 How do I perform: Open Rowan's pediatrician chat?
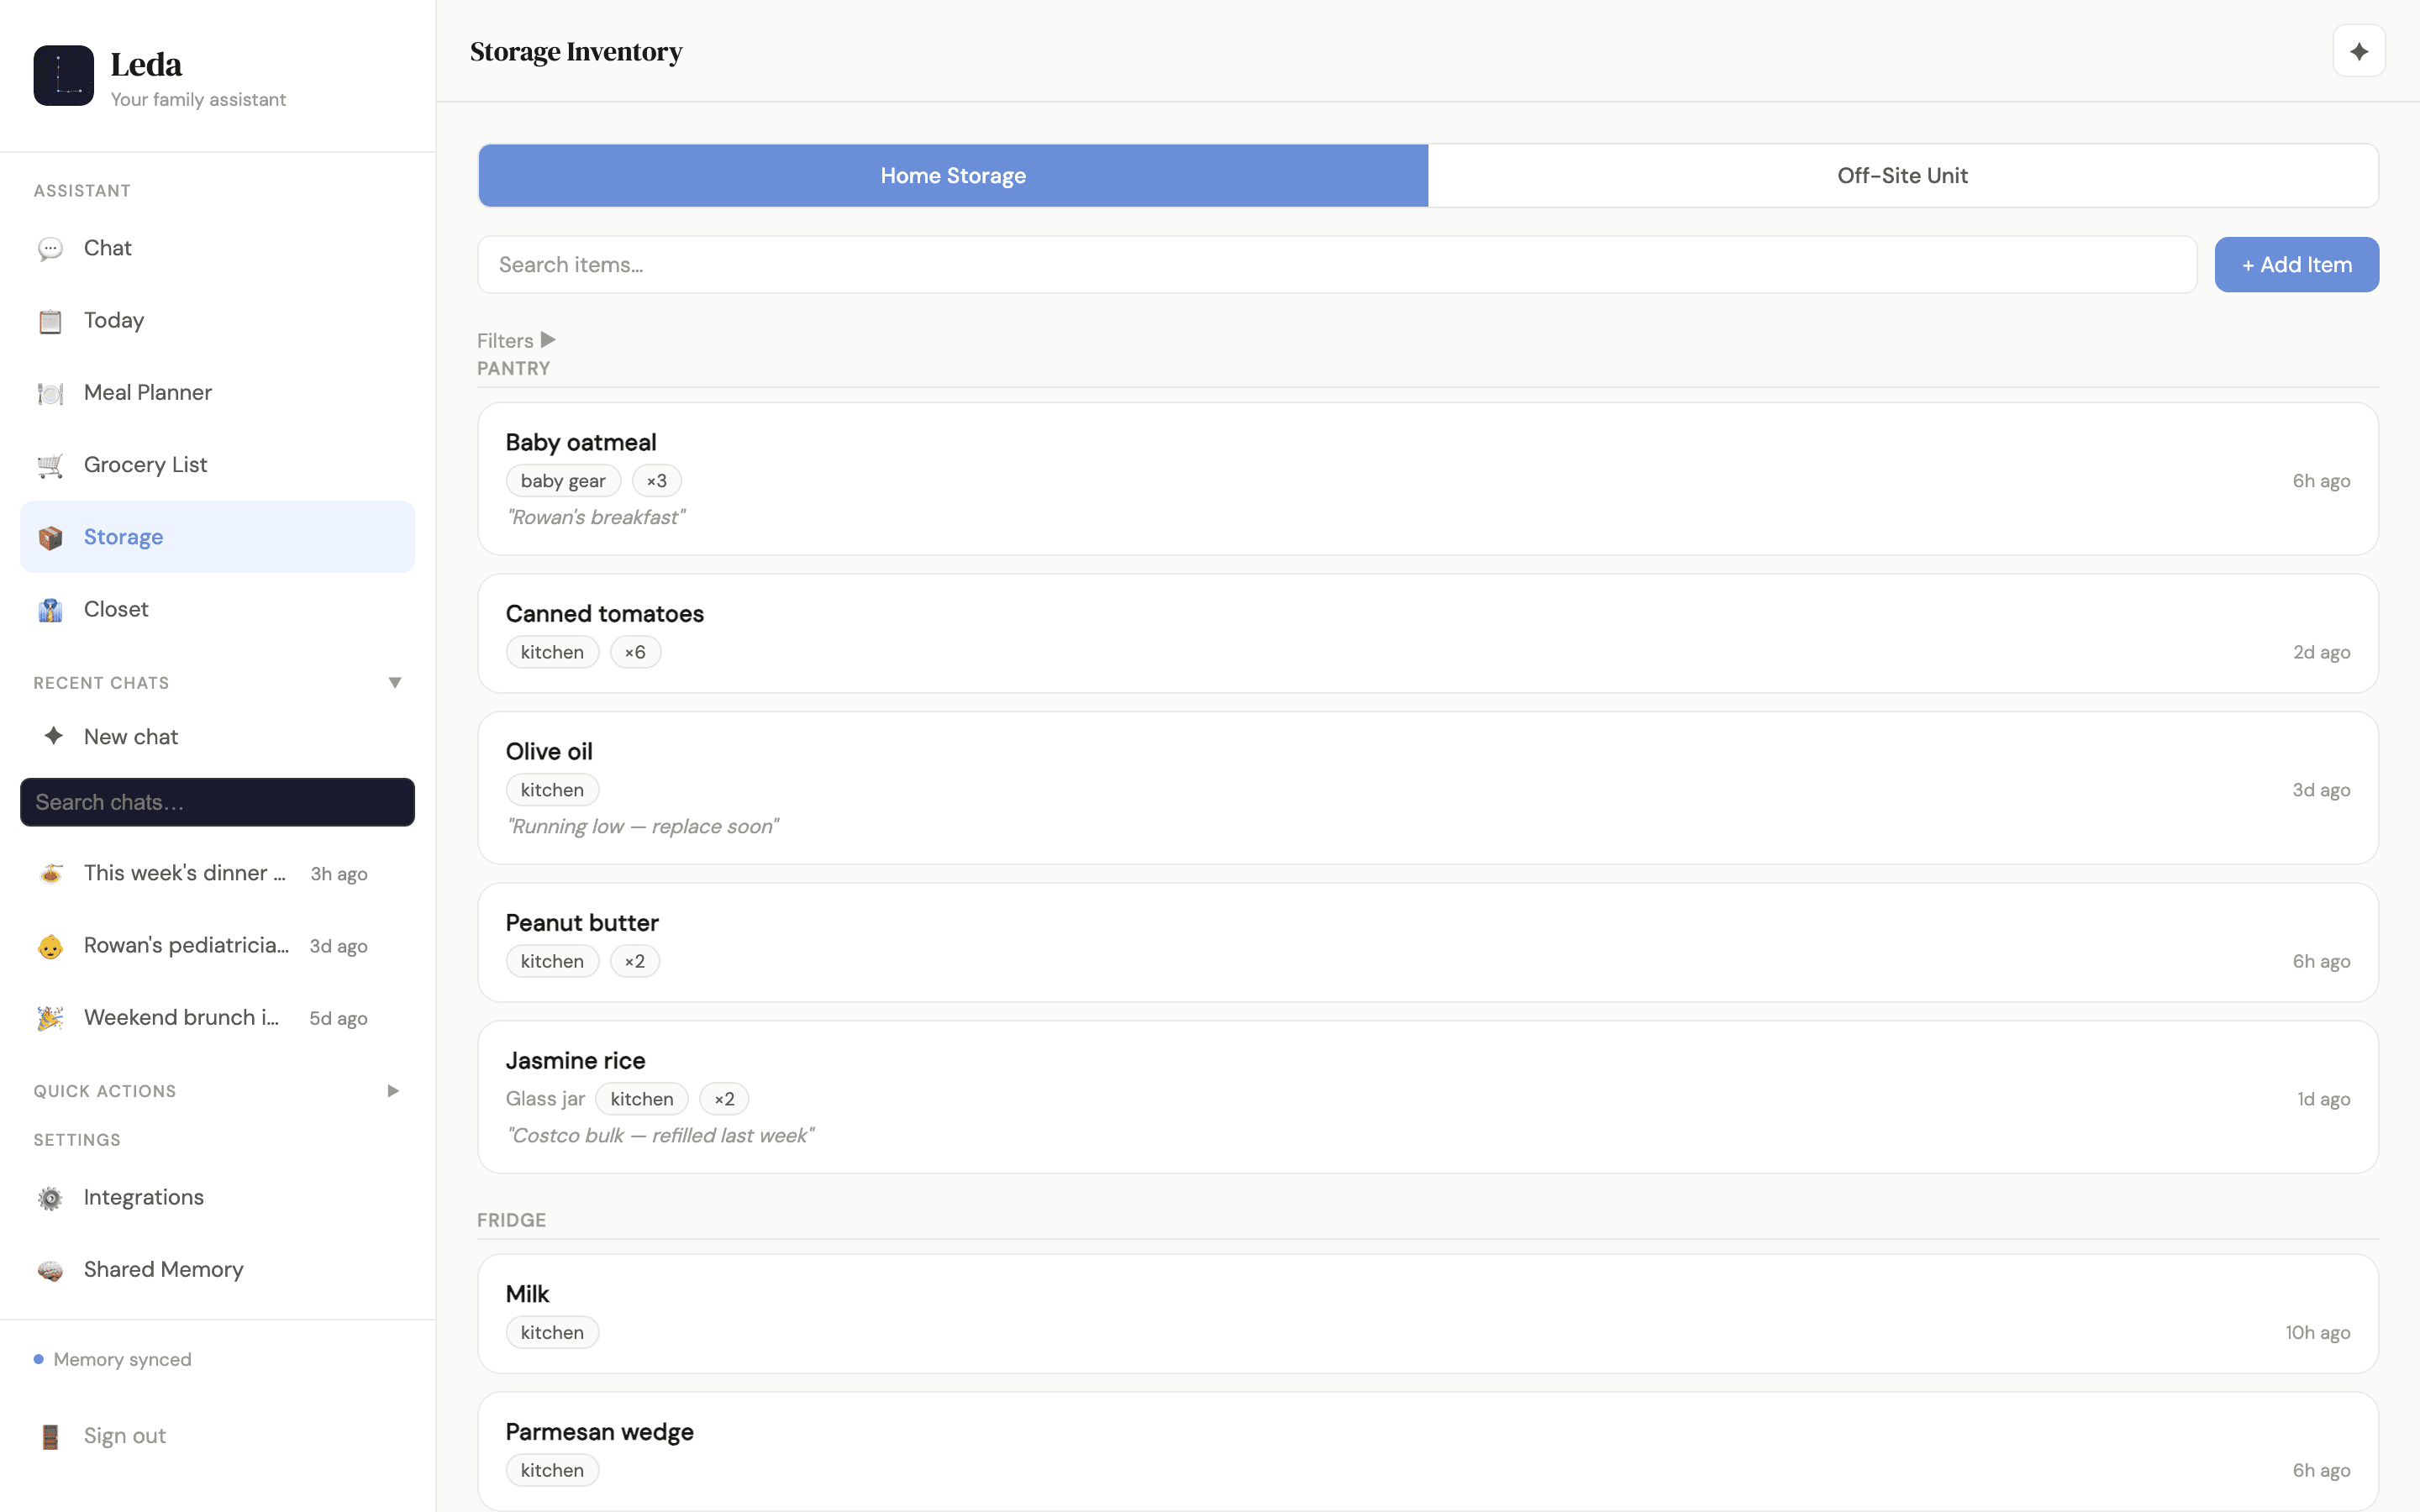point(217,946)
